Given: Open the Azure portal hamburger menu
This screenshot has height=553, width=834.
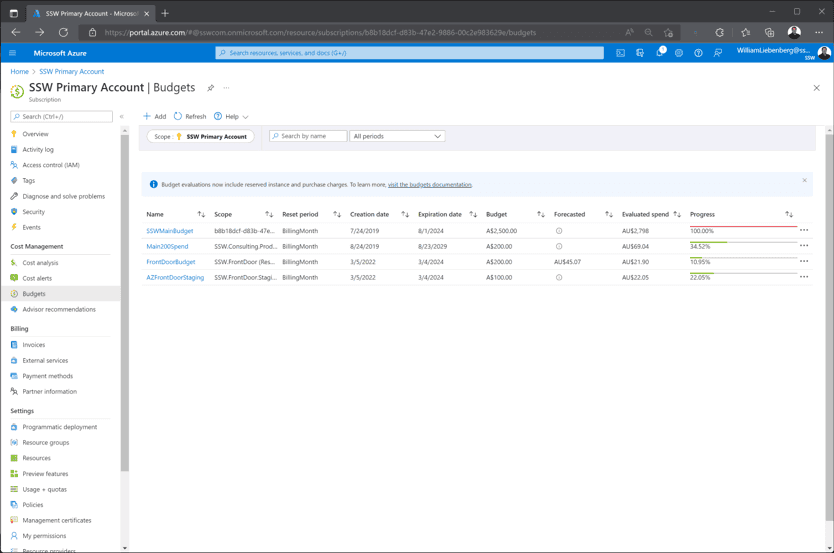Looking at the screenshot, I should (13, 53).
